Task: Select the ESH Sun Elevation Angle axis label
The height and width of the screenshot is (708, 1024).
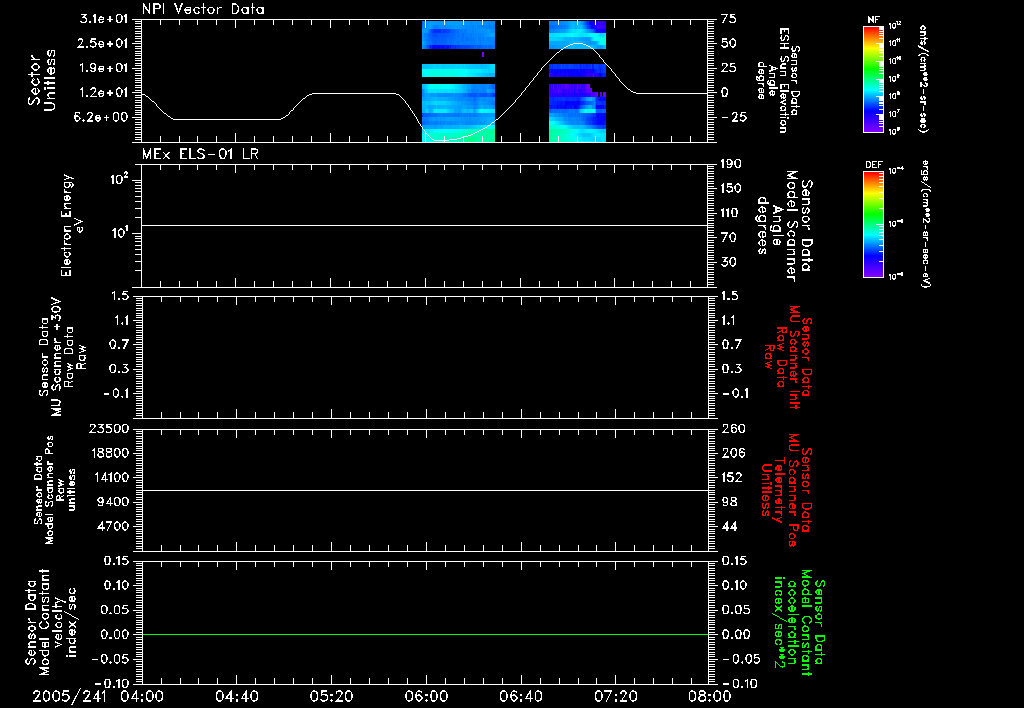Action: click(x=780, y=80)
